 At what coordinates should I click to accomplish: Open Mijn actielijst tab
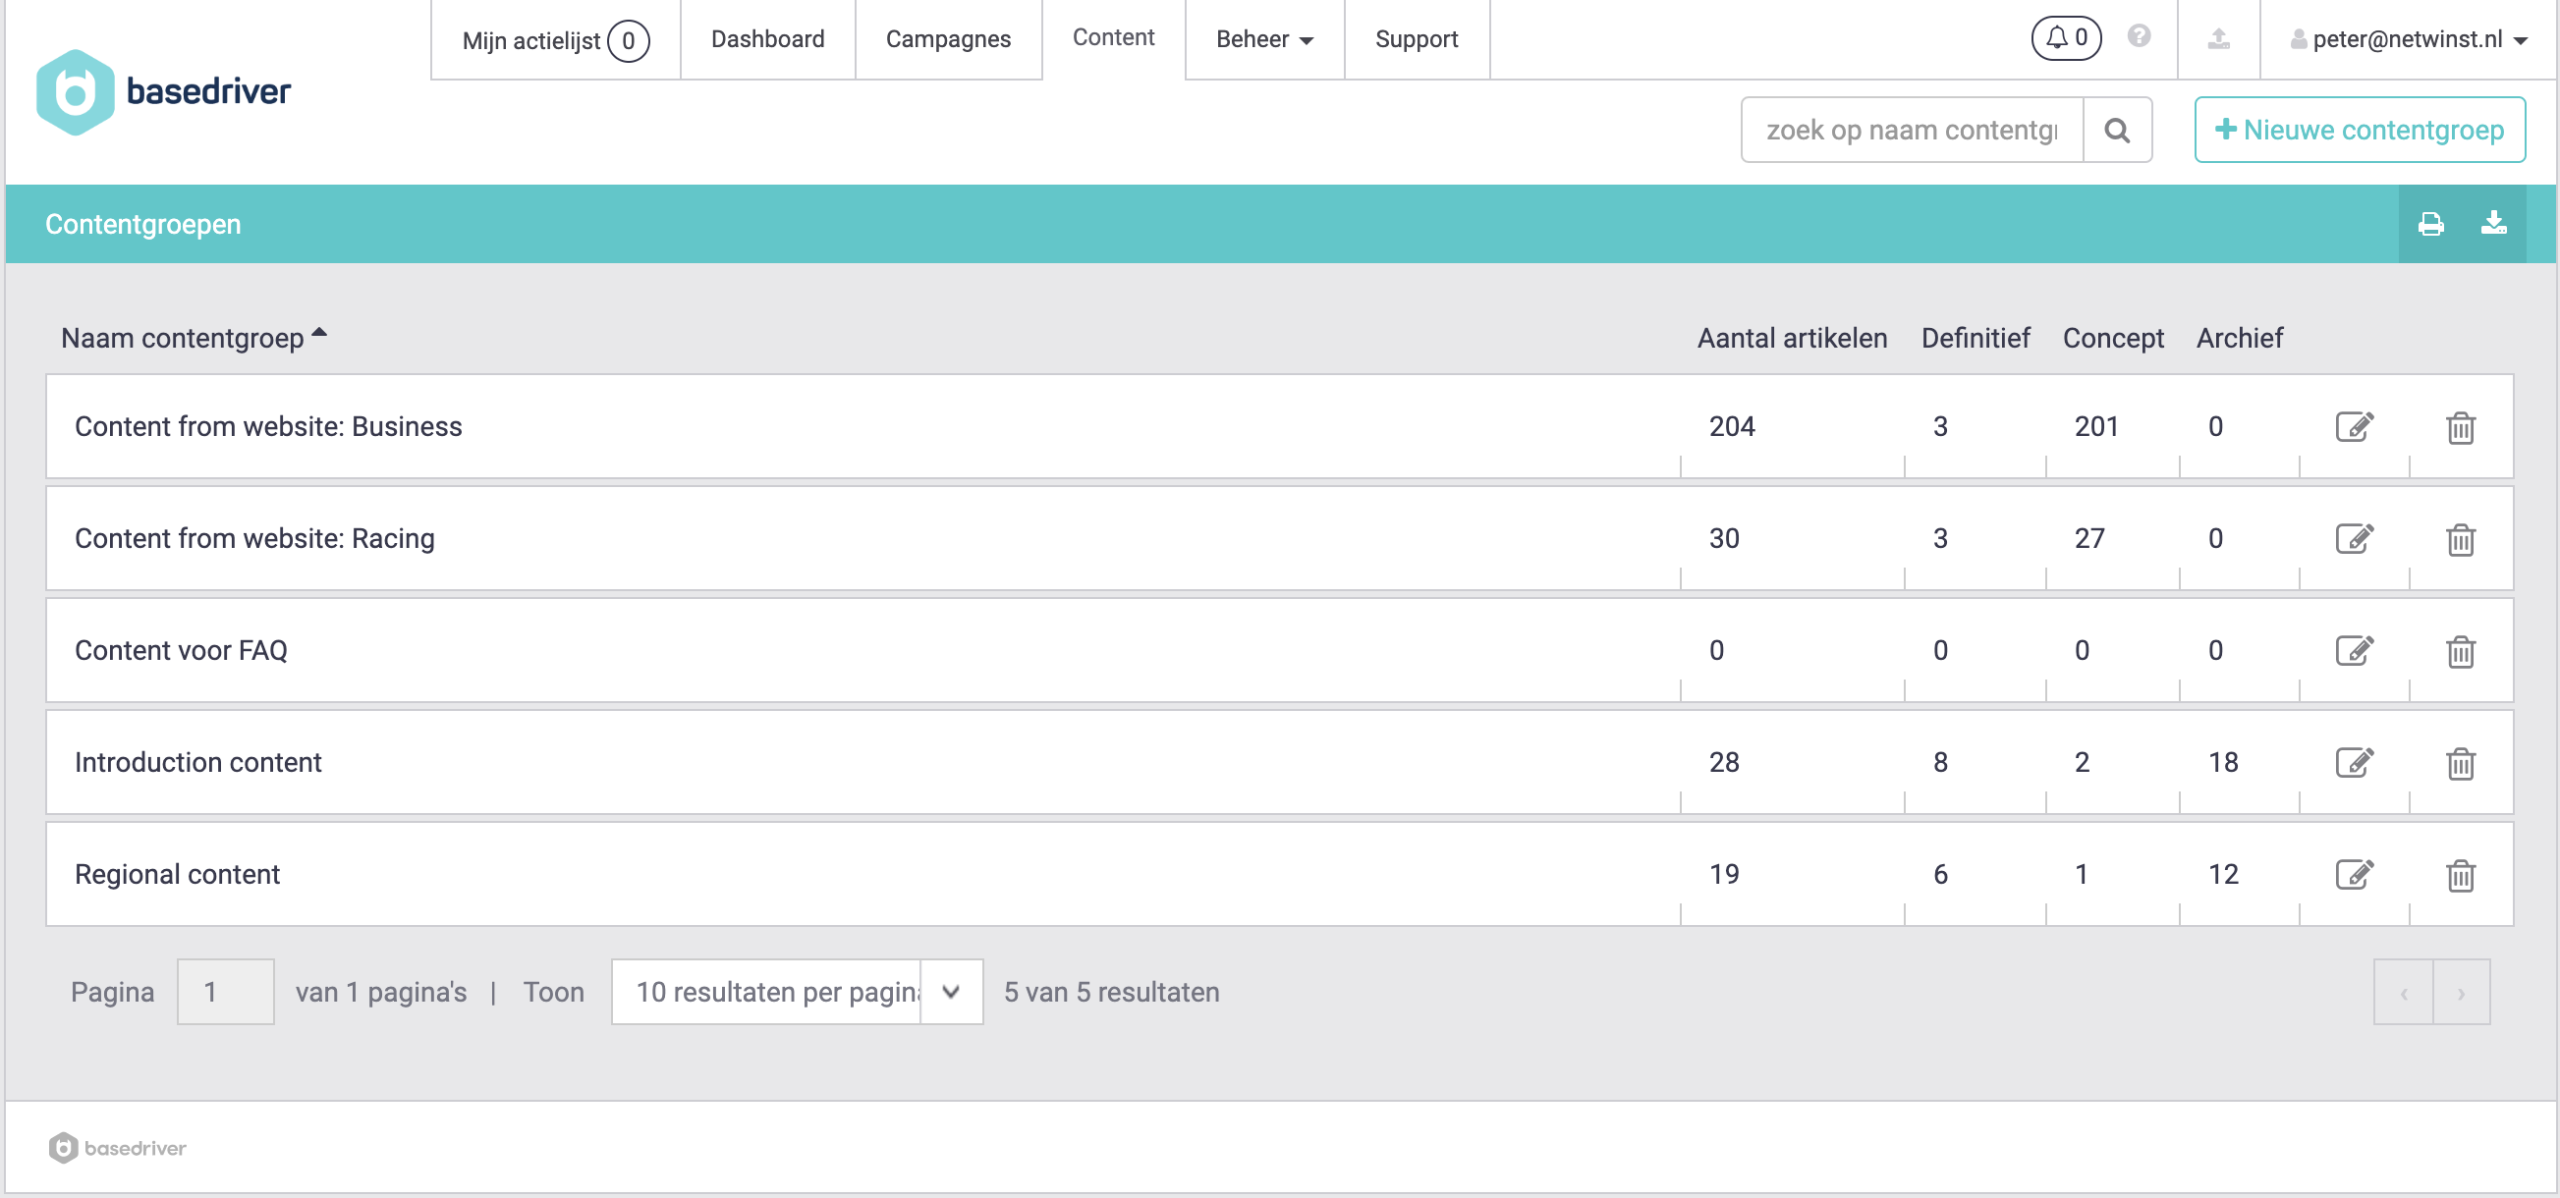(555, 40)
